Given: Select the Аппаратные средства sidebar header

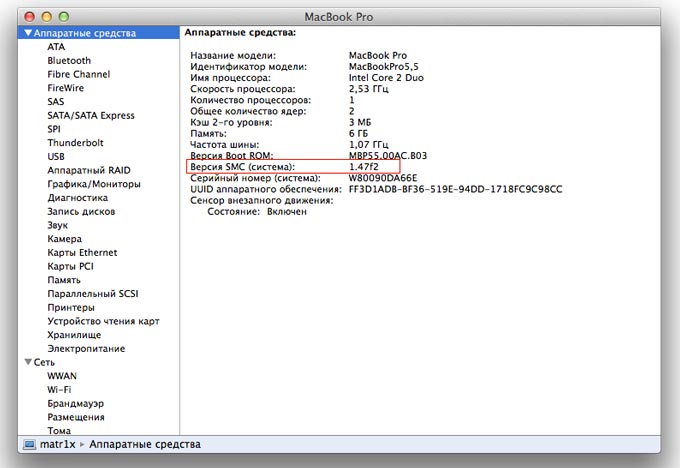Looking at the screenshot, I should (98, 33).
